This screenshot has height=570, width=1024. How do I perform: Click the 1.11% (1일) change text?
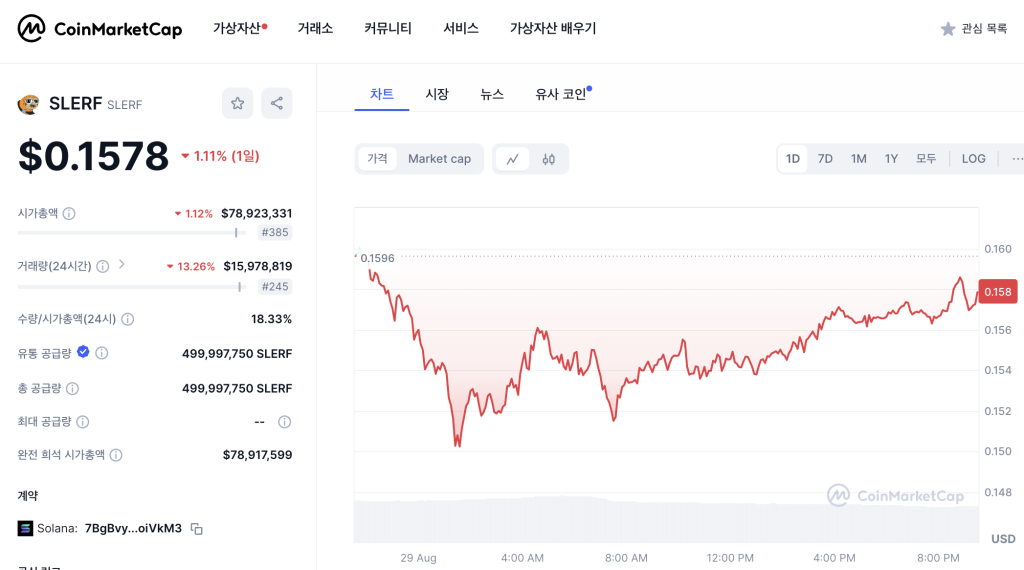221,156
